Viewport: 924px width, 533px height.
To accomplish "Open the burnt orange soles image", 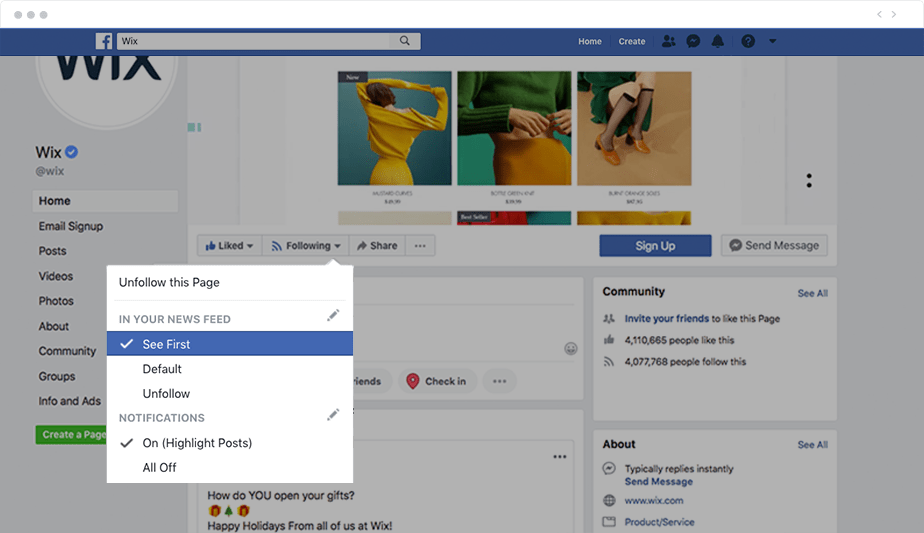I will (634, 129).
